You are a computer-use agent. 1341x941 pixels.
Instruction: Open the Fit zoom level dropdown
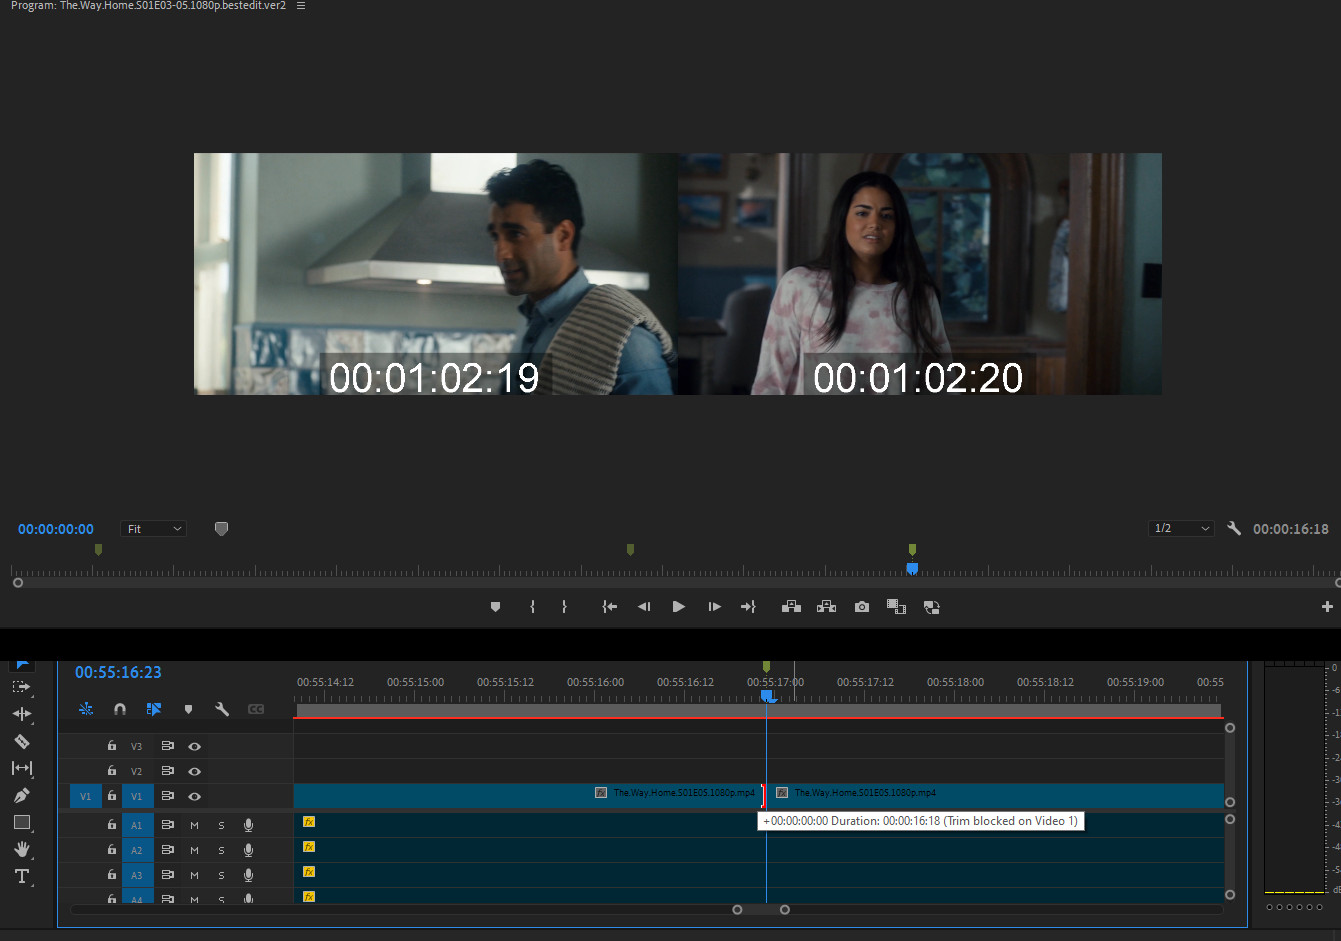coord(154,529)
